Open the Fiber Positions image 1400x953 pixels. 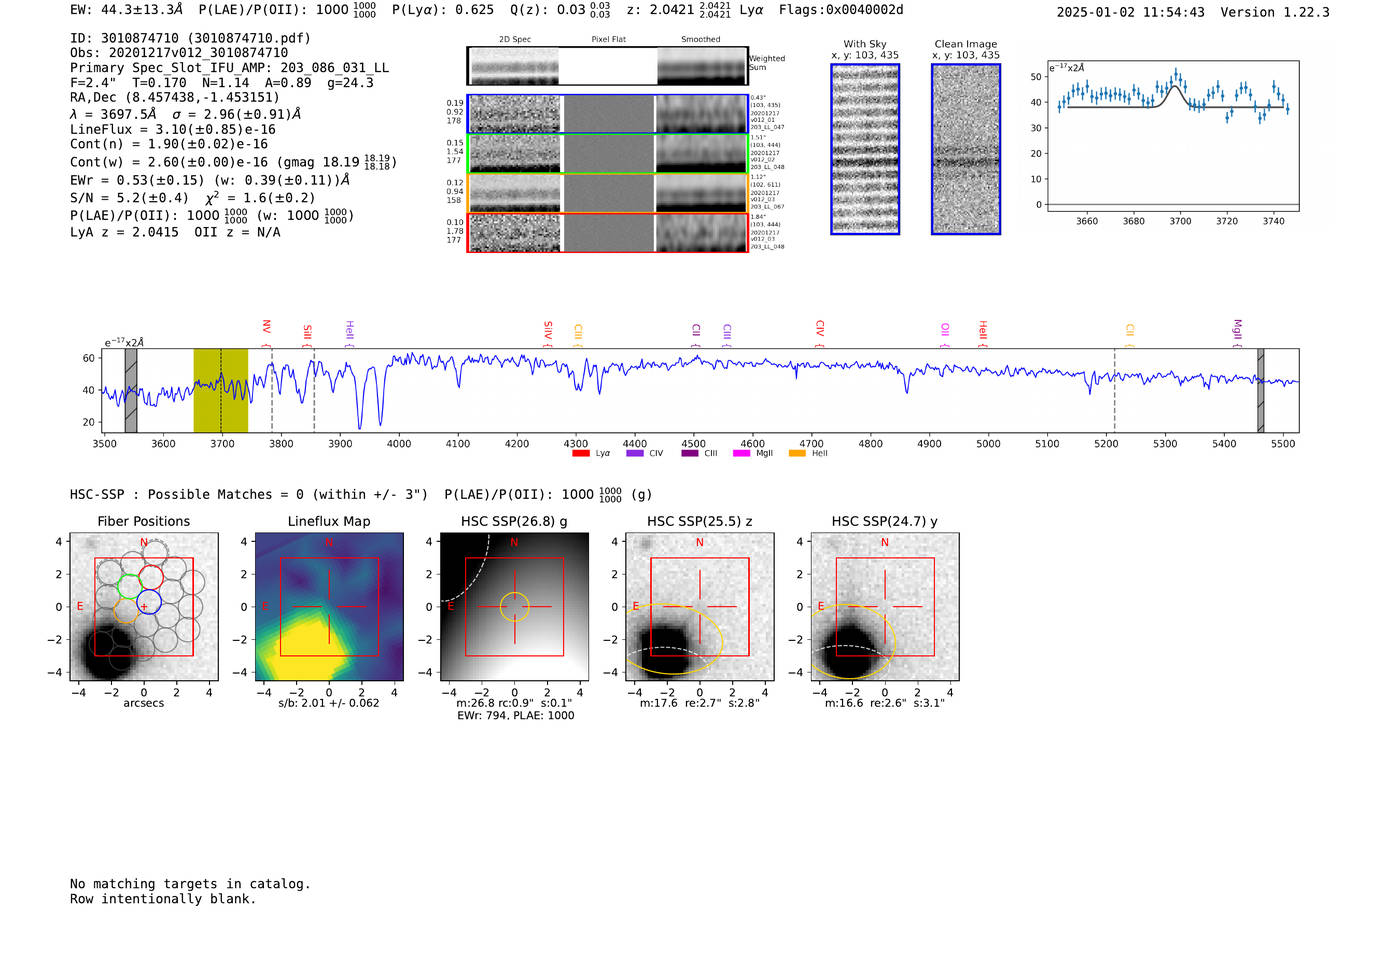click(x=144, y=607)
